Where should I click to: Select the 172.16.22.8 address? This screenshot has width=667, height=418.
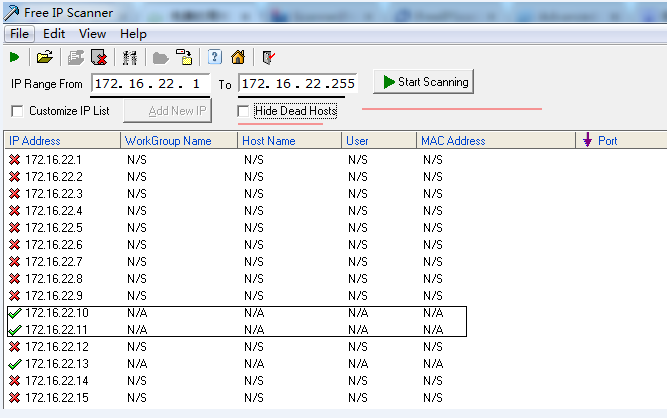[x=54, y=279]
